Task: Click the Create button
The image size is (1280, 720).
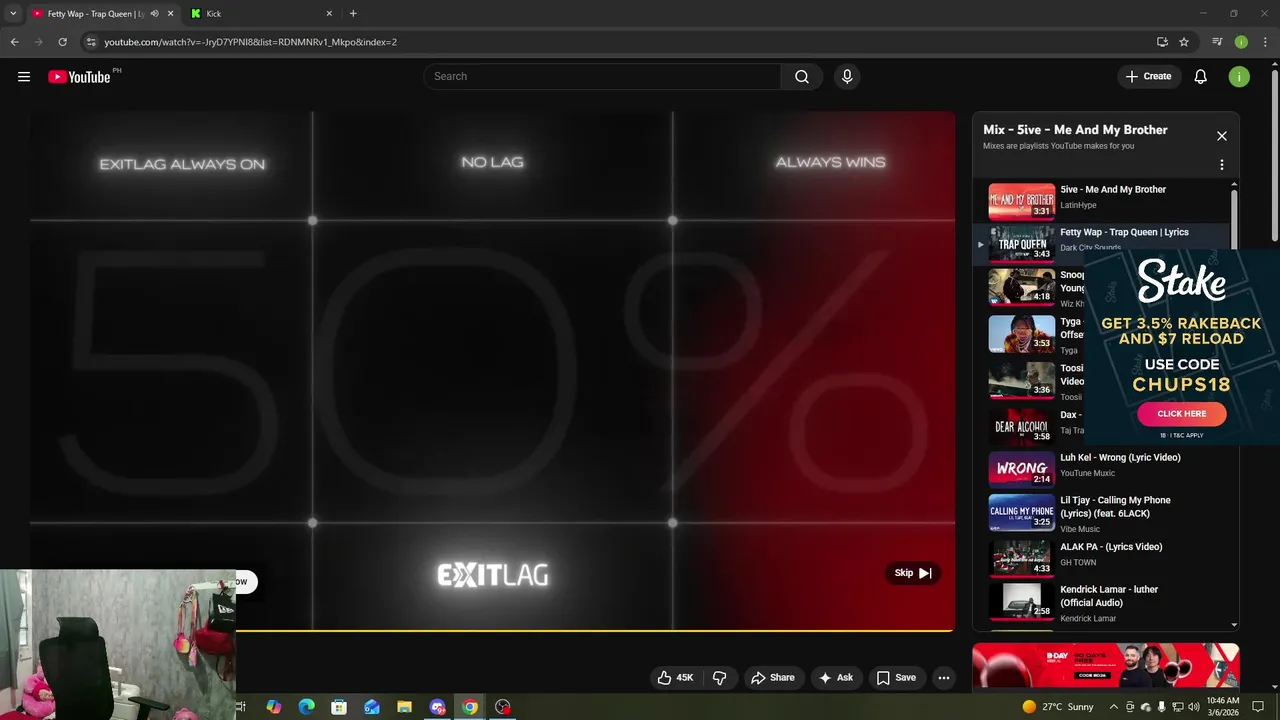Action: tap(1149, 77)
